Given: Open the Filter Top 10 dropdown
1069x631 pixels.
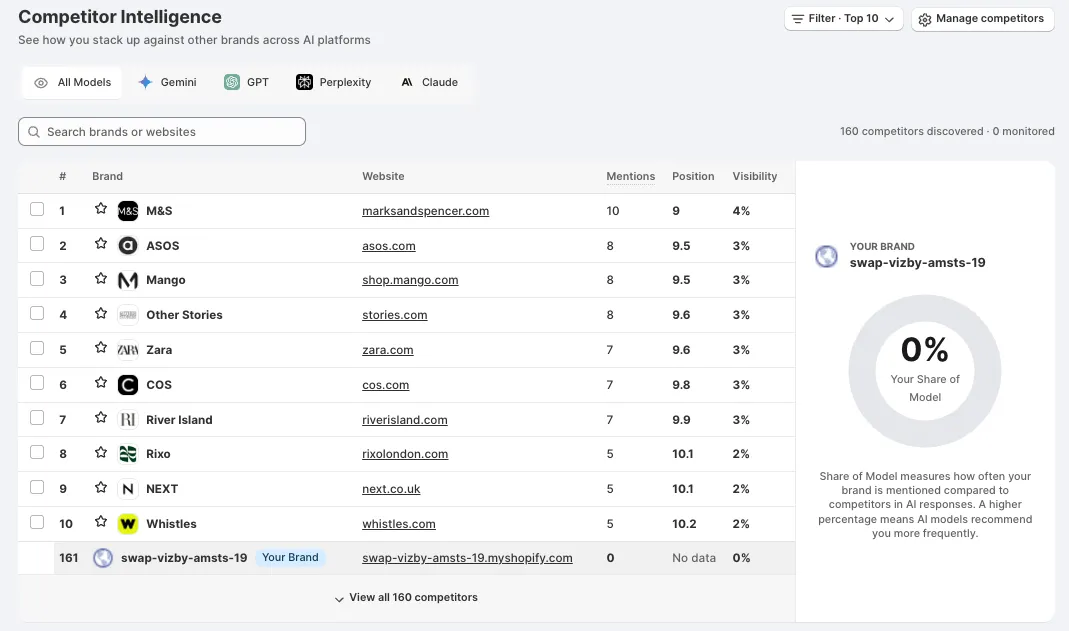Looking at the screenshot, I should (843, 19).
